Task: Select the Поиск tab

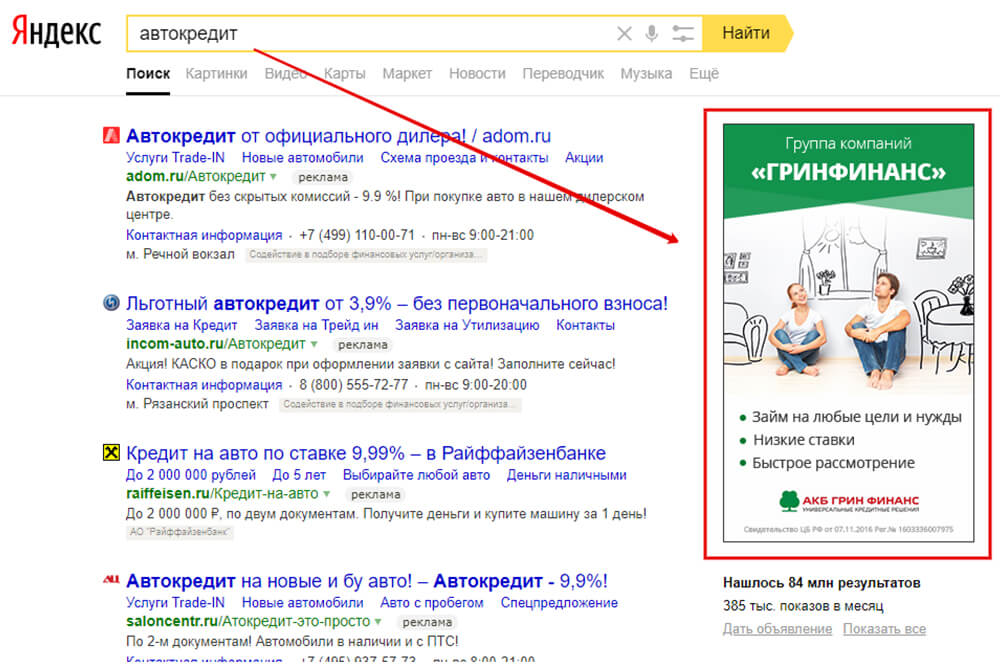Action: pyautogui.click(x=148, y=74)
